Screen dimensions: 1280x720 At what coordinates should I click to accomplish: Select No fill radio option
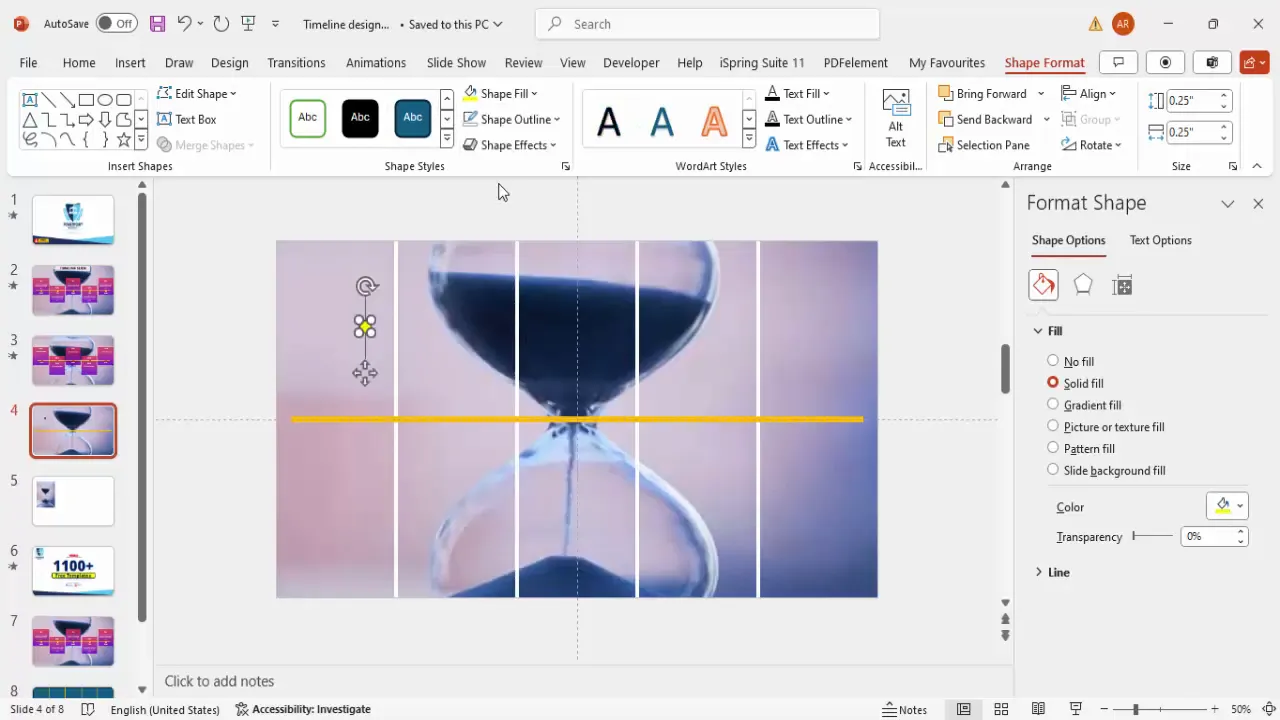pyautogui.click(x=1053, y=361)
